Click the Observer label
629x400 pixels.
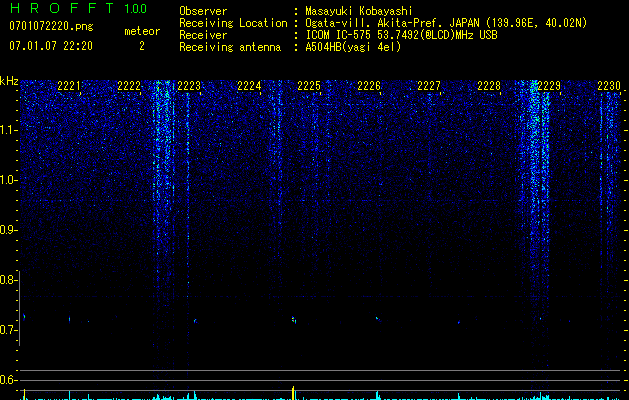click(203, 11)
